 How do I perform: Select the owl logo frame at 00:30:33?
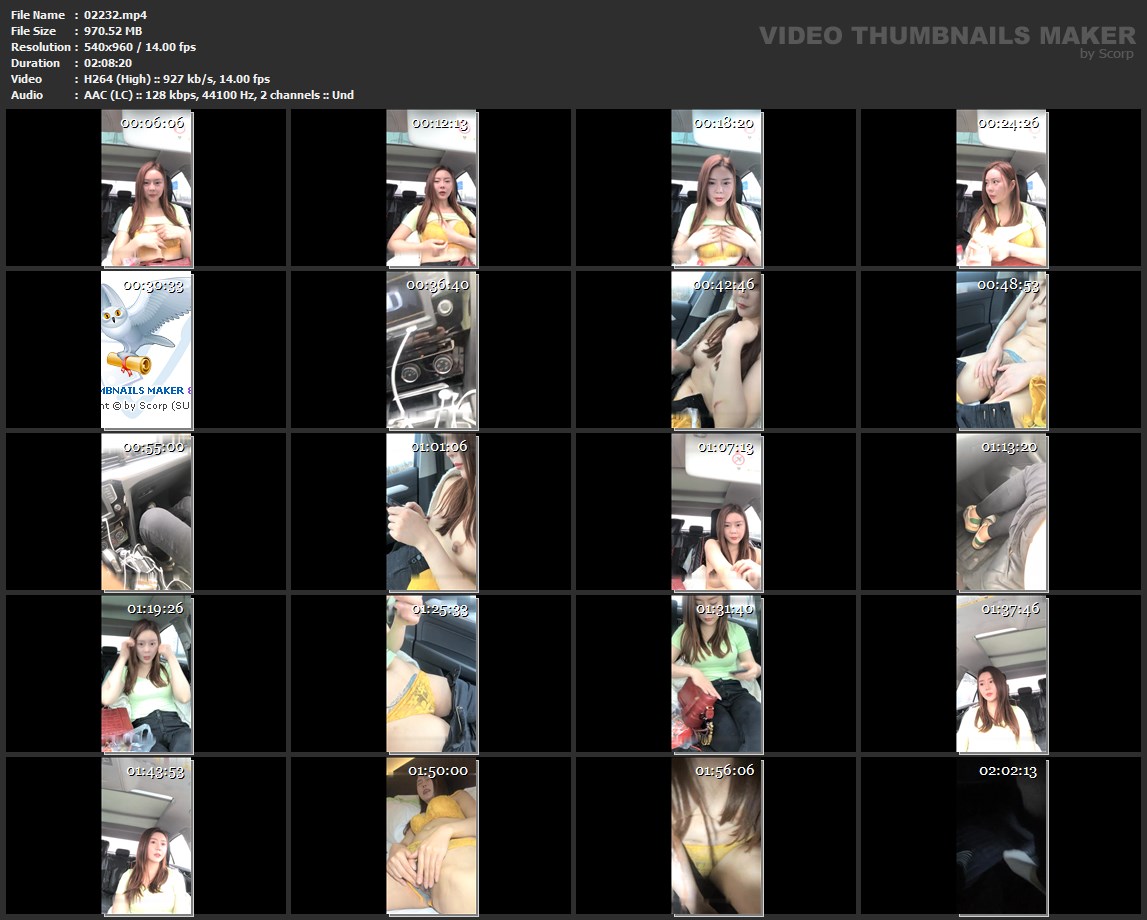(146, 350)
